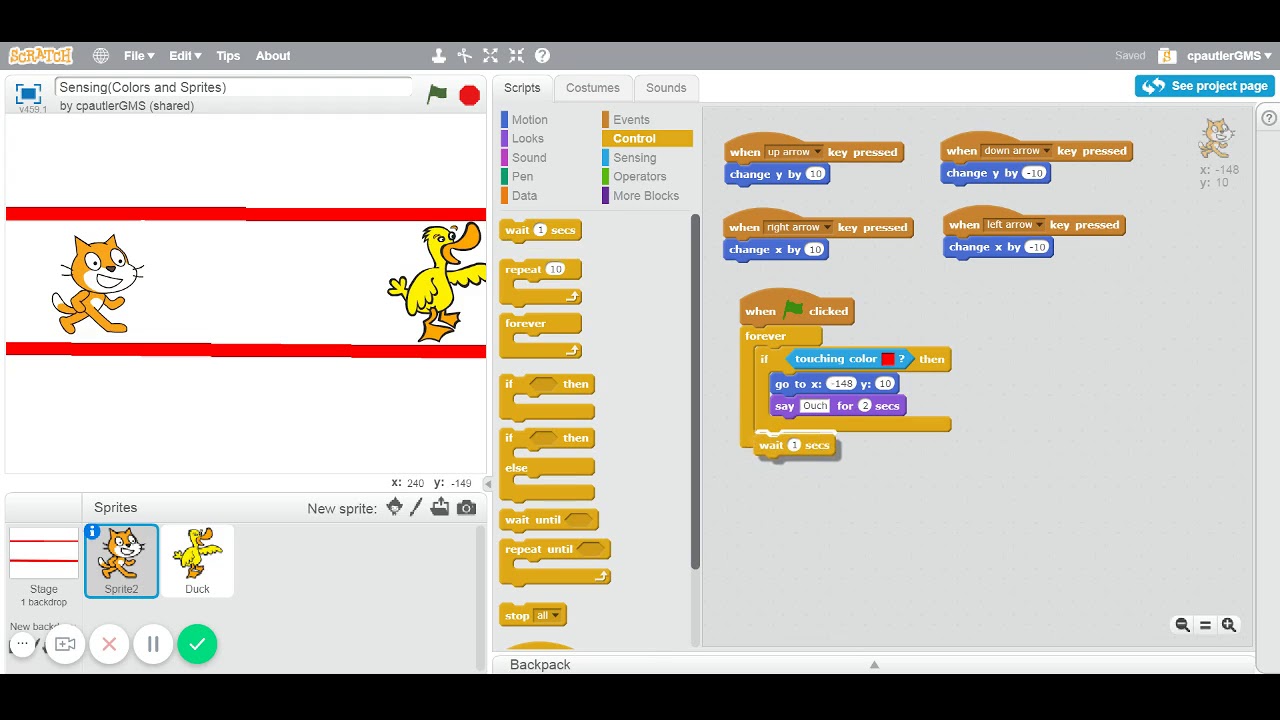
Task: Finish recording with the green checkmark button
Action: 197,644
